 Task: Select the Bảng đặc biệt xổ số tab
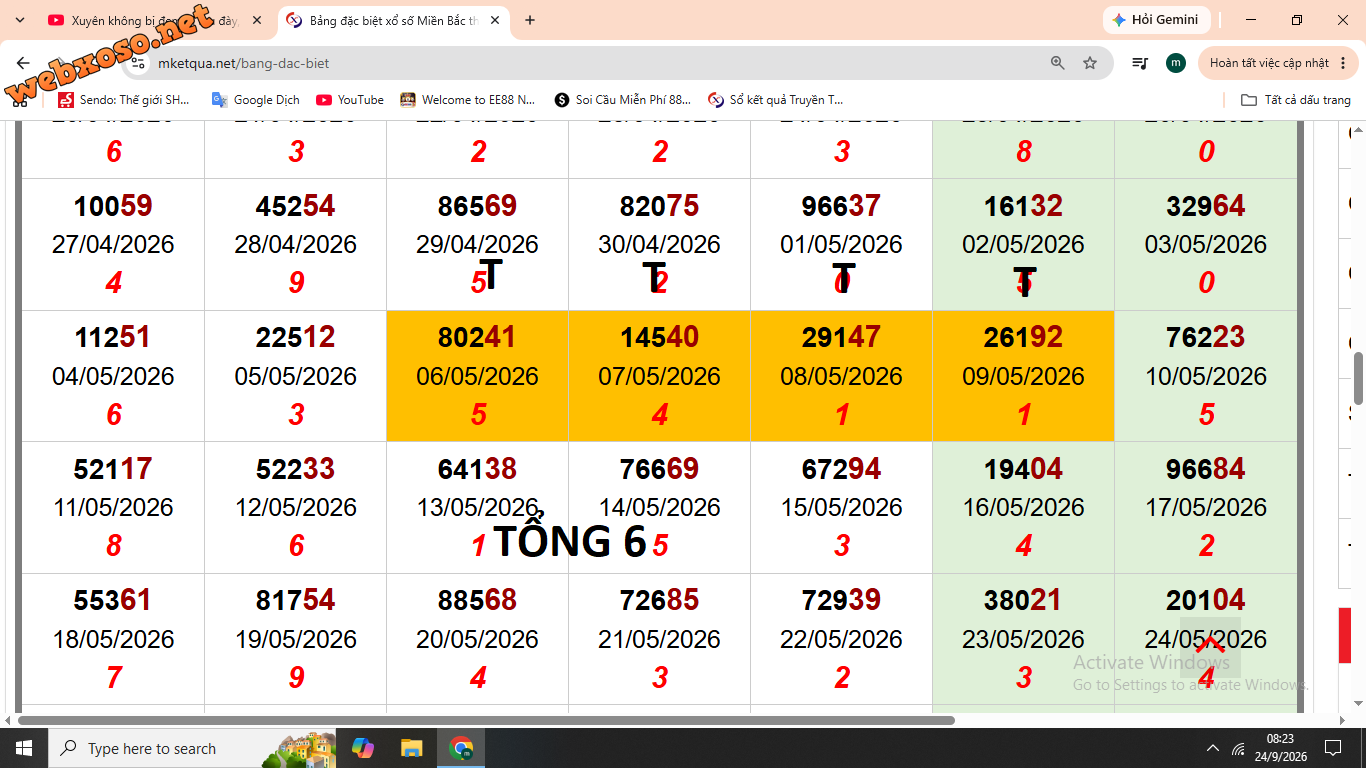point(393,20)
